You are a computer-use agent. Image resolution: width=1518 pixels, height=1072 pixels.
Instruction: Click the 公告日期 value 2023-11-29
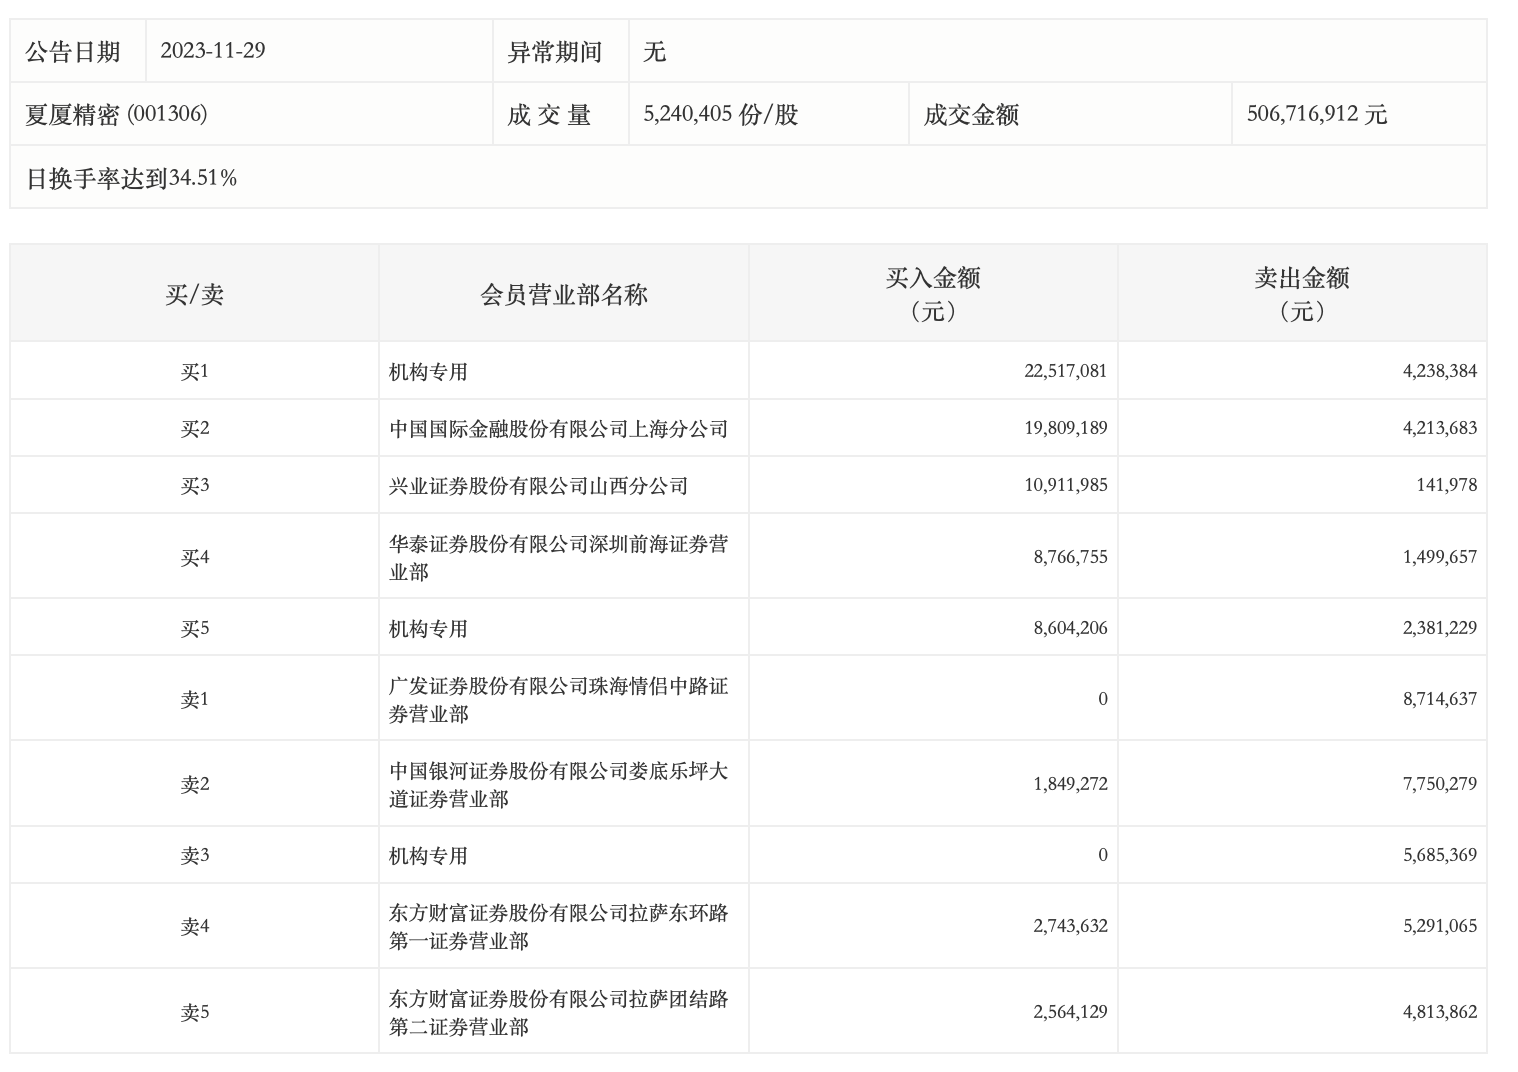click(x=213, y=51)
